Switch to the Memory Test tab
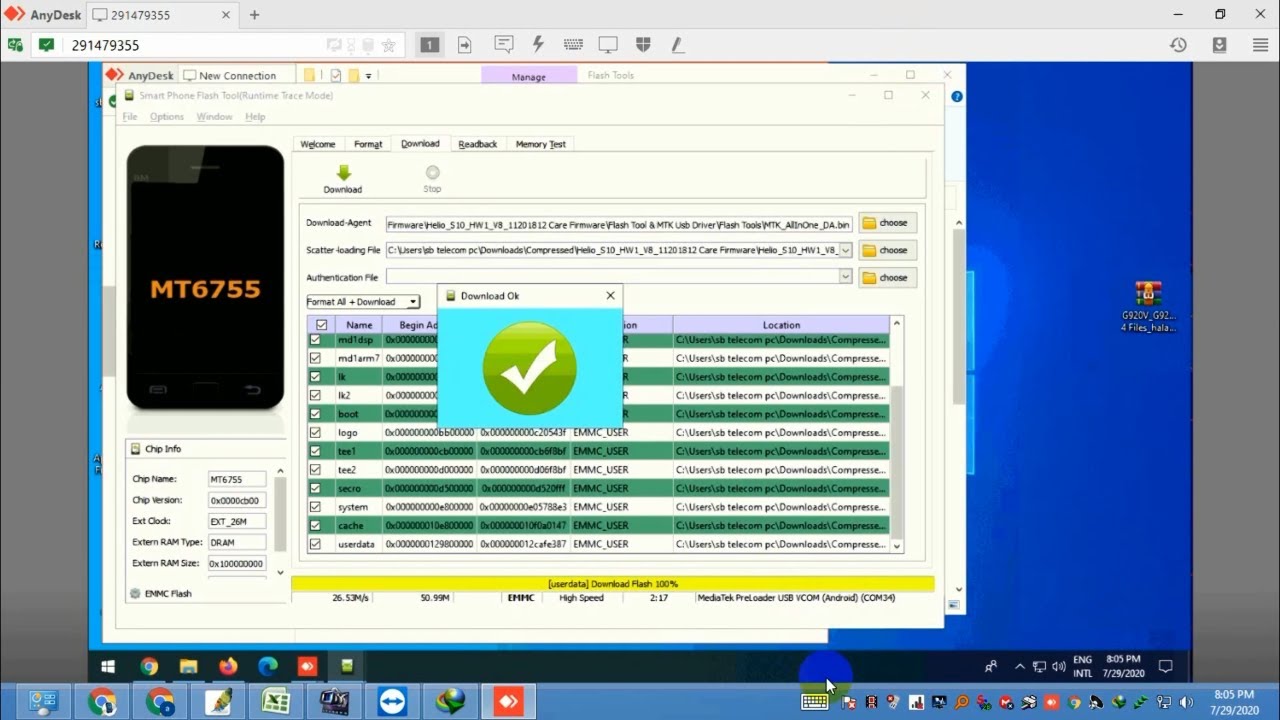 [x=540, y=144]
